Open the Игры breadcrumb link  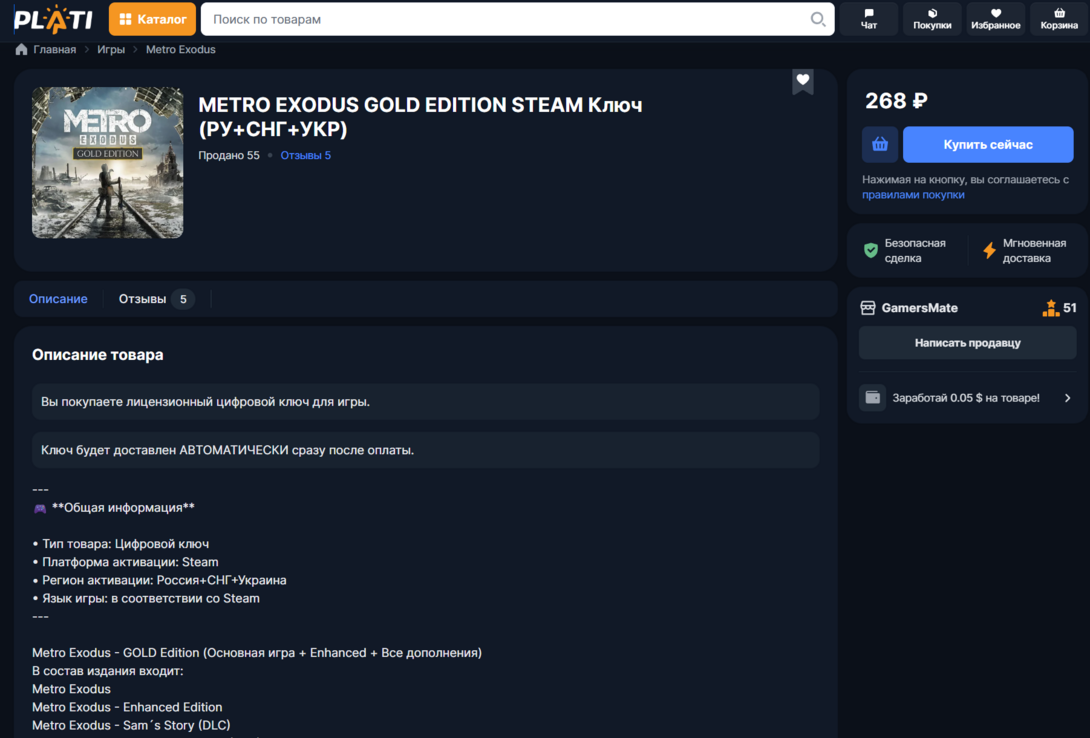pos(111,49)
